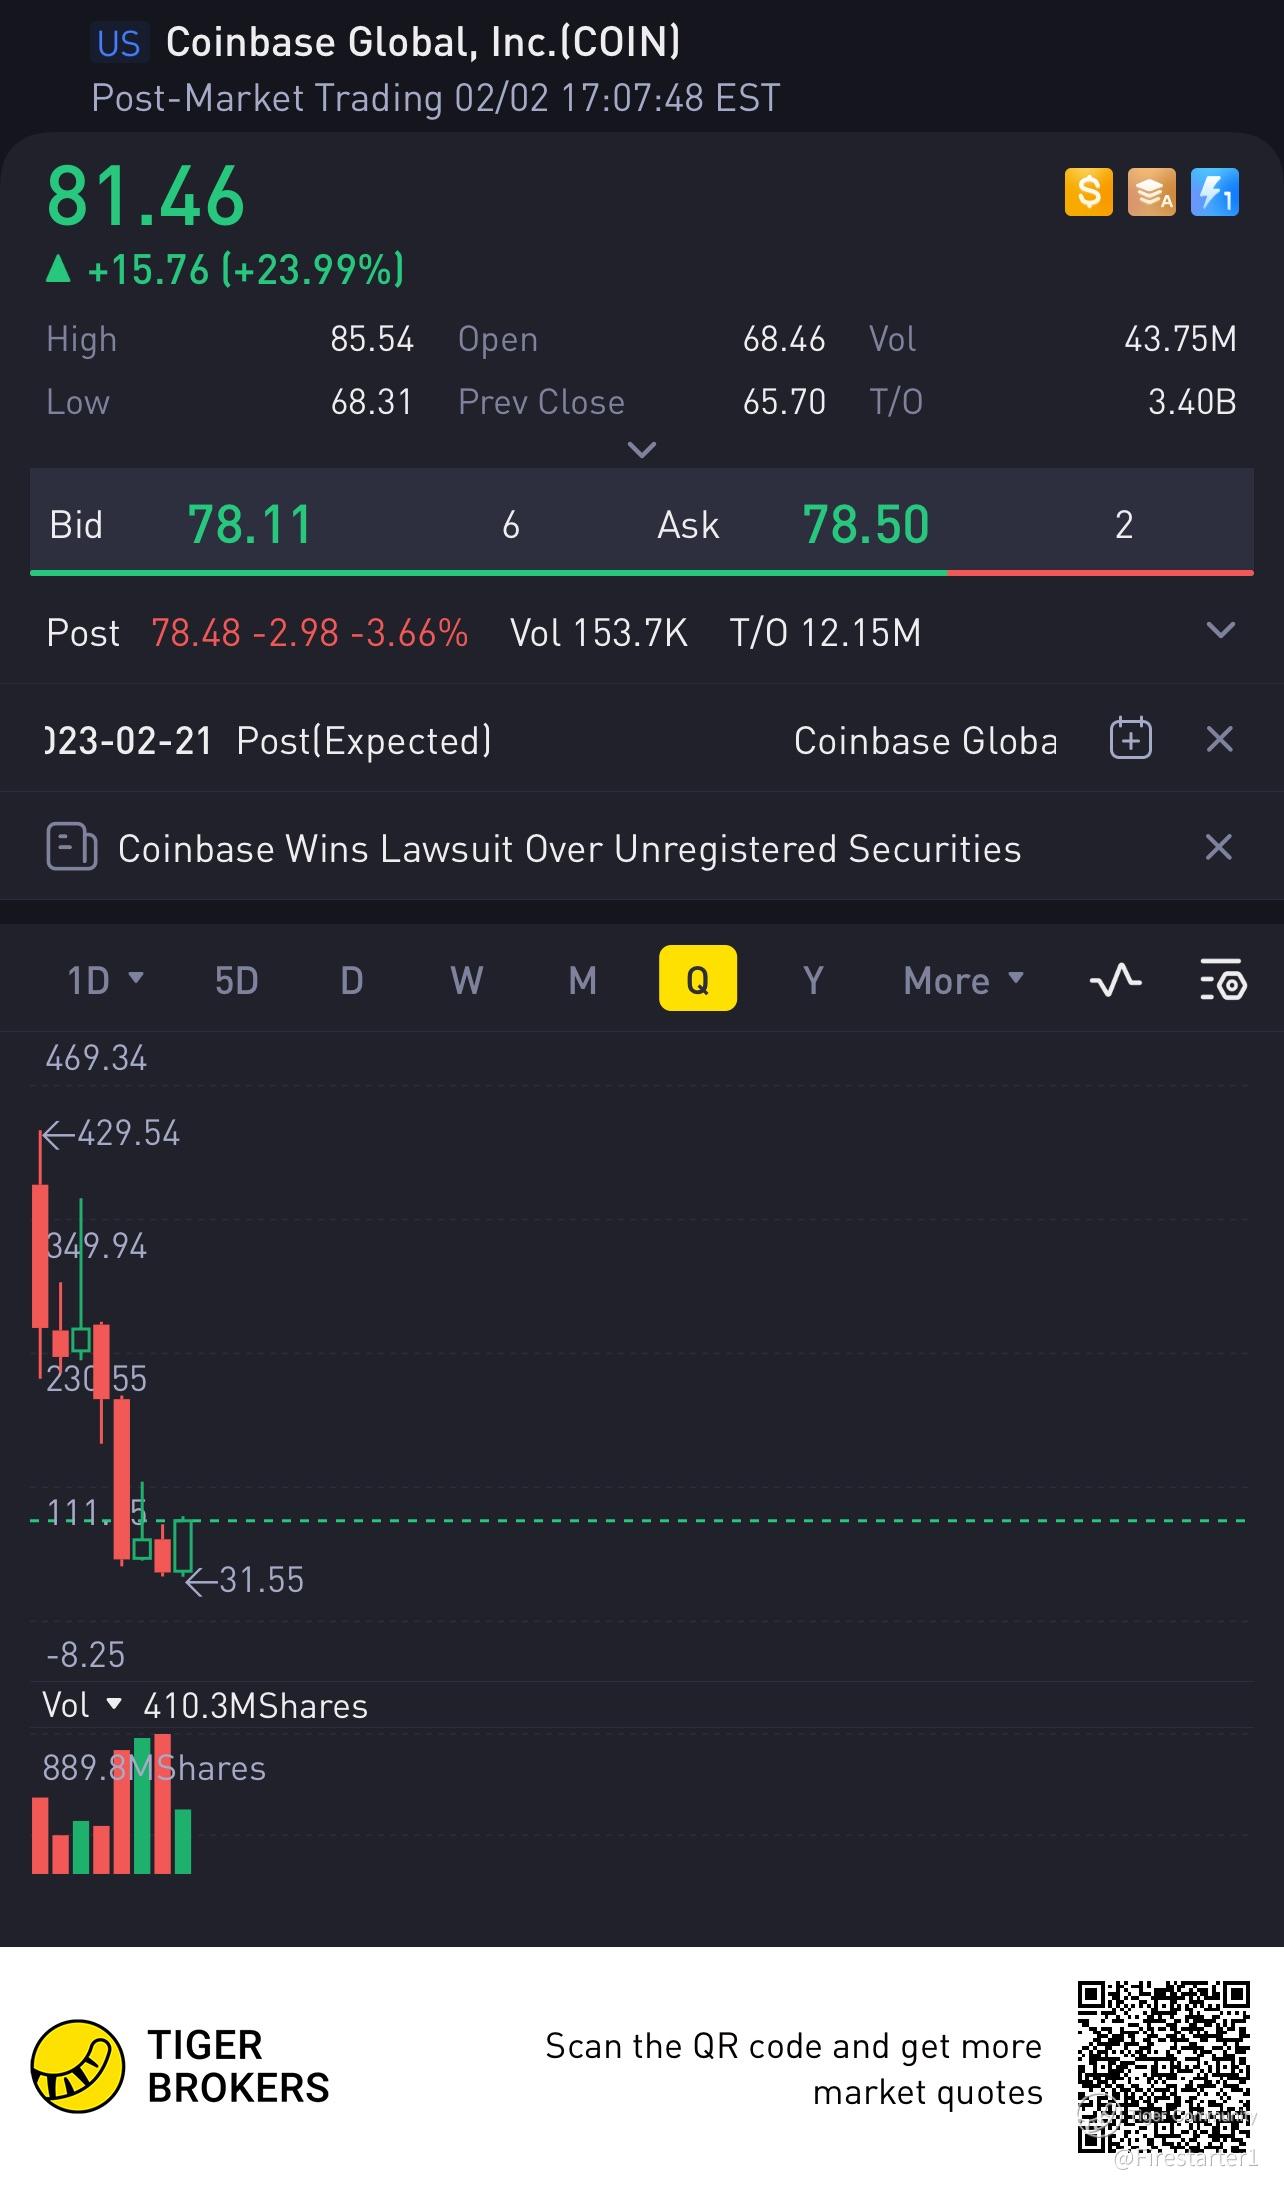Viewport: 1284px width, 2187px height.
Task: Tap the Bid price 78.11
Action: pyautogui.click(x=250, y=525)
